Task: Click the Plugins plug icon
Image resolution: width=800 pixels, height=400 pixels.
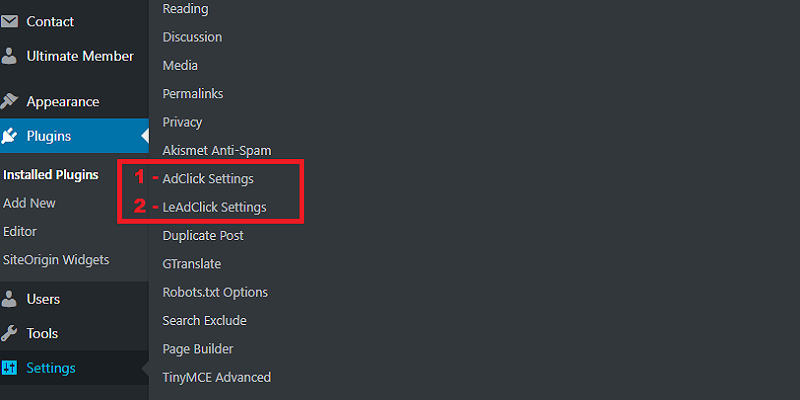Action: pyautogui.click(x=10, y=136)
